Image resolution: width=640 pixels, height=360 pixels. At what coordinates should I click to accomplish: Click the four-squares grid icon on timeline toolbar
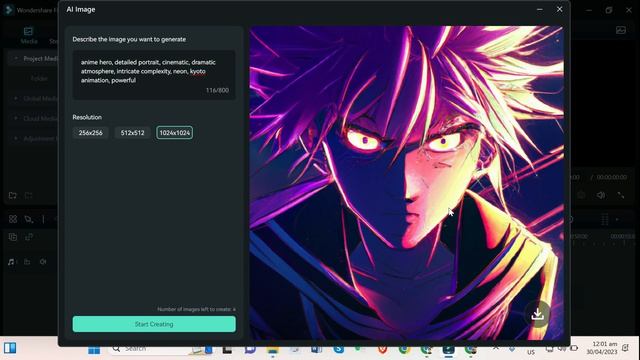tap(13, 220)
